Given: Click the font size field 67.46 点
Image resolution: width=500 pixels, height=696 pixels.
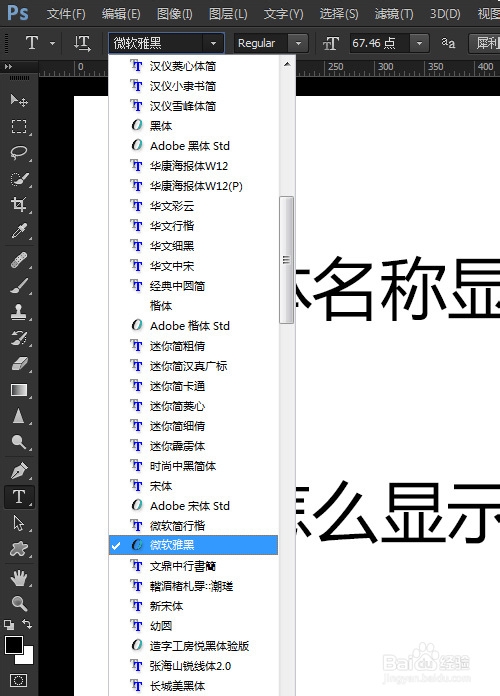Looking at the screenshot, I should pos(379,44).
